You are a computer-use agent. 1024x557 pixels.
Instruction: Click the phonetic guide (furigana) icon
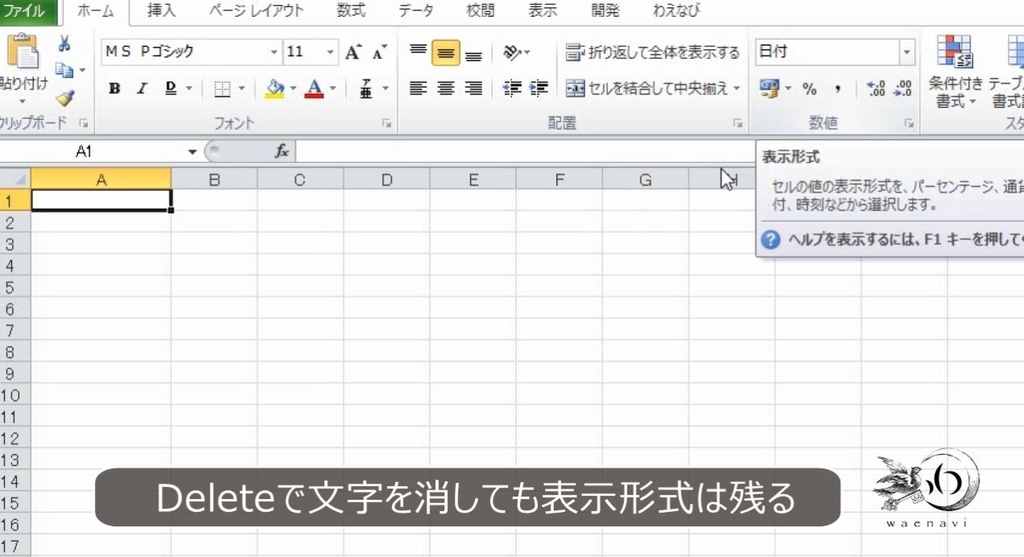pyautogui.click(x=366, y=89)
